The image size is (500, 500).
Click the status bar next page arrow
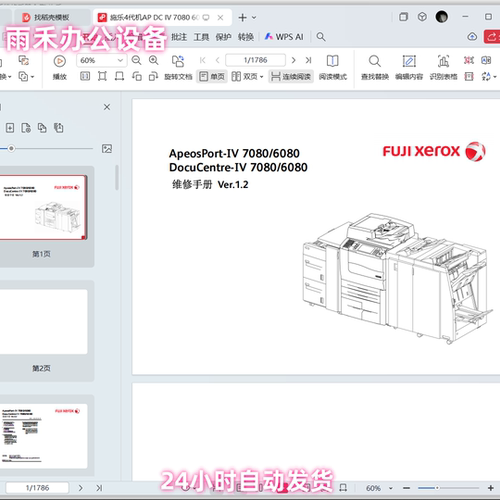pos(80,488)
